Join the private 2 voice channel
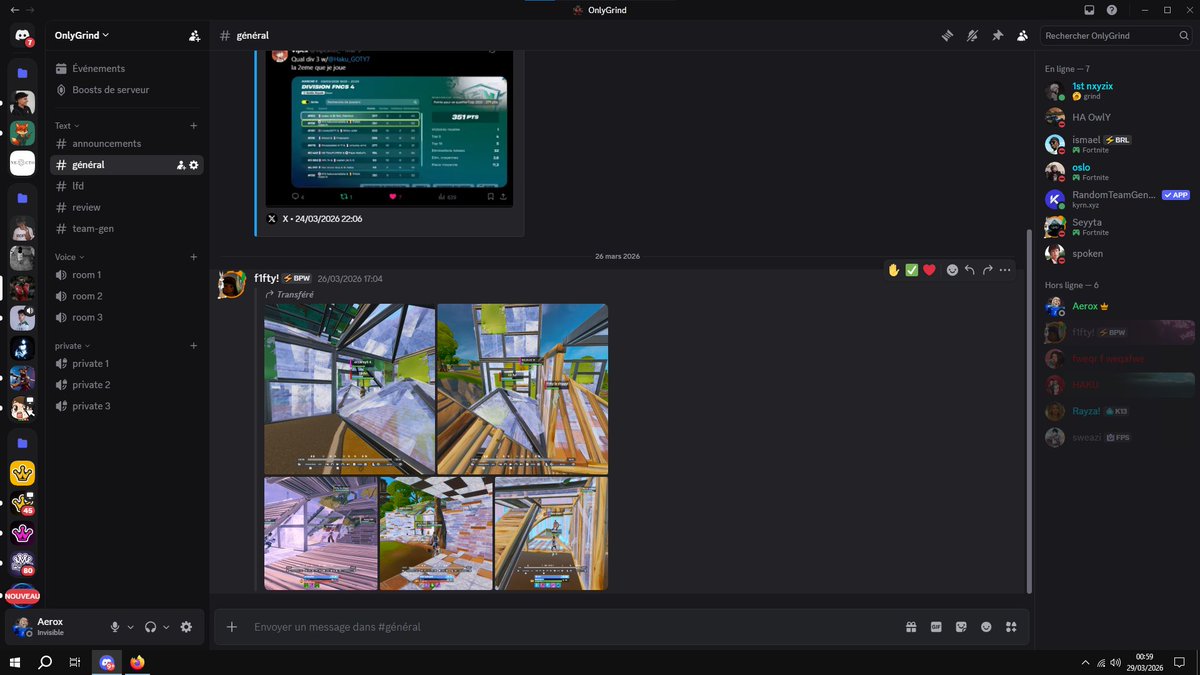The width and height of the screenshot is (1200, 675). (127, 385)
